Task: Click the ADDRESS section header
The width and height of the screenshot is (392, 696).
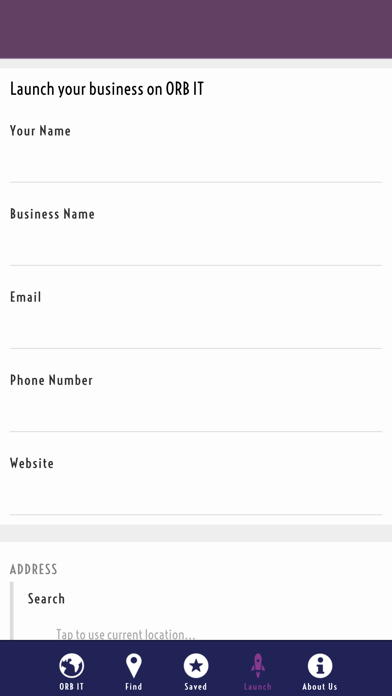Action: 34,569
